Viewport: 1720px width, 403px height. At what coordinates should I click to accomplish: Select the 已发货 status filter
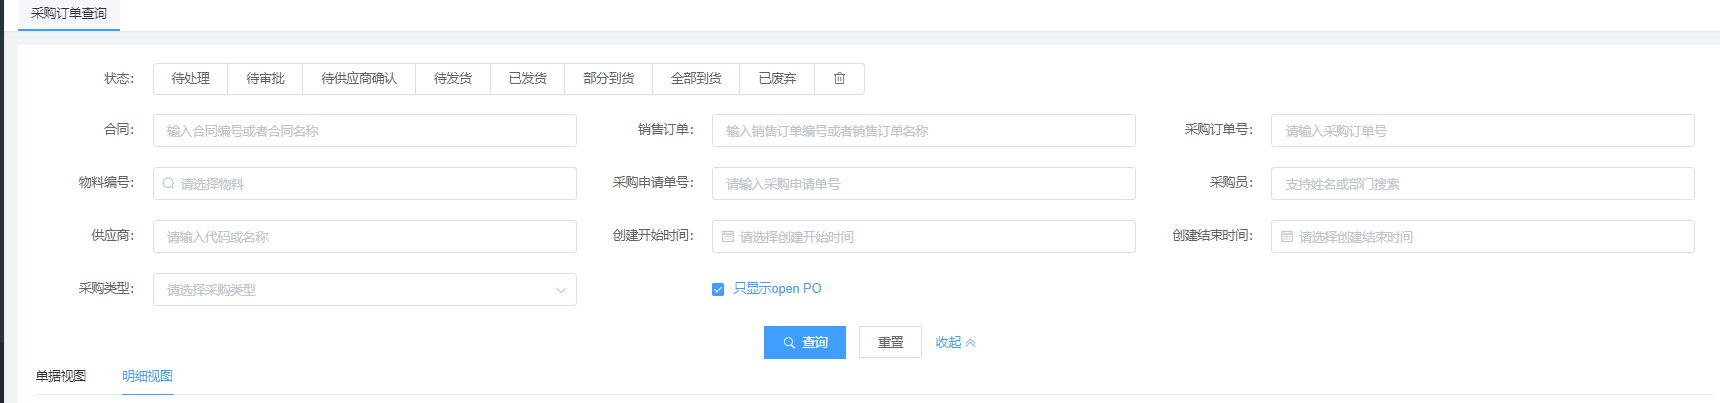(x=527, y=78)
